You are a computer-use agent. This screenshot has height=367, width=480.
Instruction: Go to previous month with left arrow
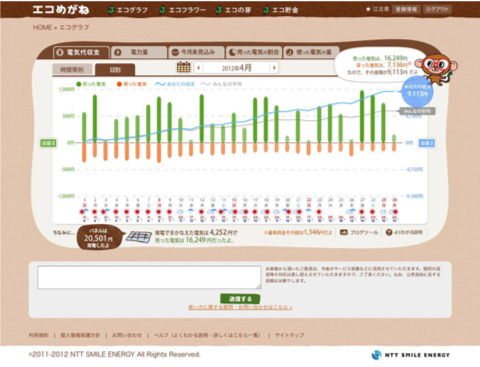pos(199,68)
